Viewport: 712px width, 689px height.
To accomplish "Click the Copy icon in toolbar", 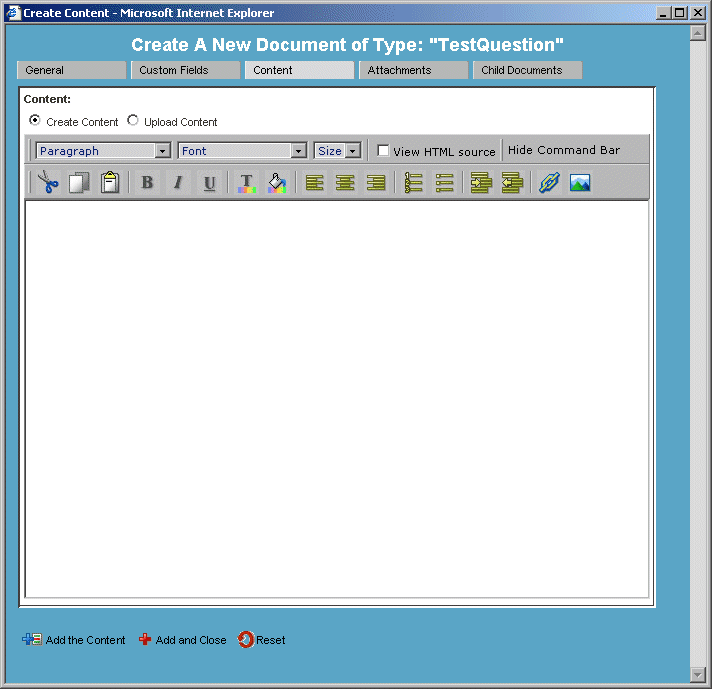I will [79, 183].
